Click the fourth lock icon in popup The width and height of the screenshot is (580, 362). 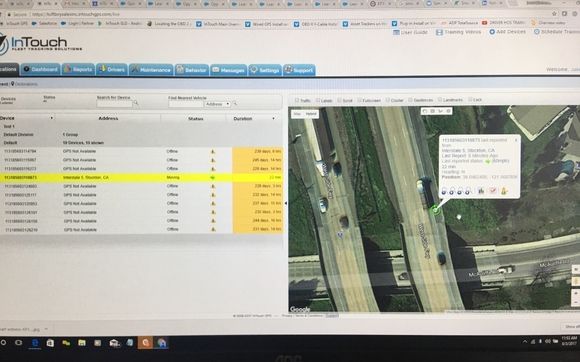[468, 191]
